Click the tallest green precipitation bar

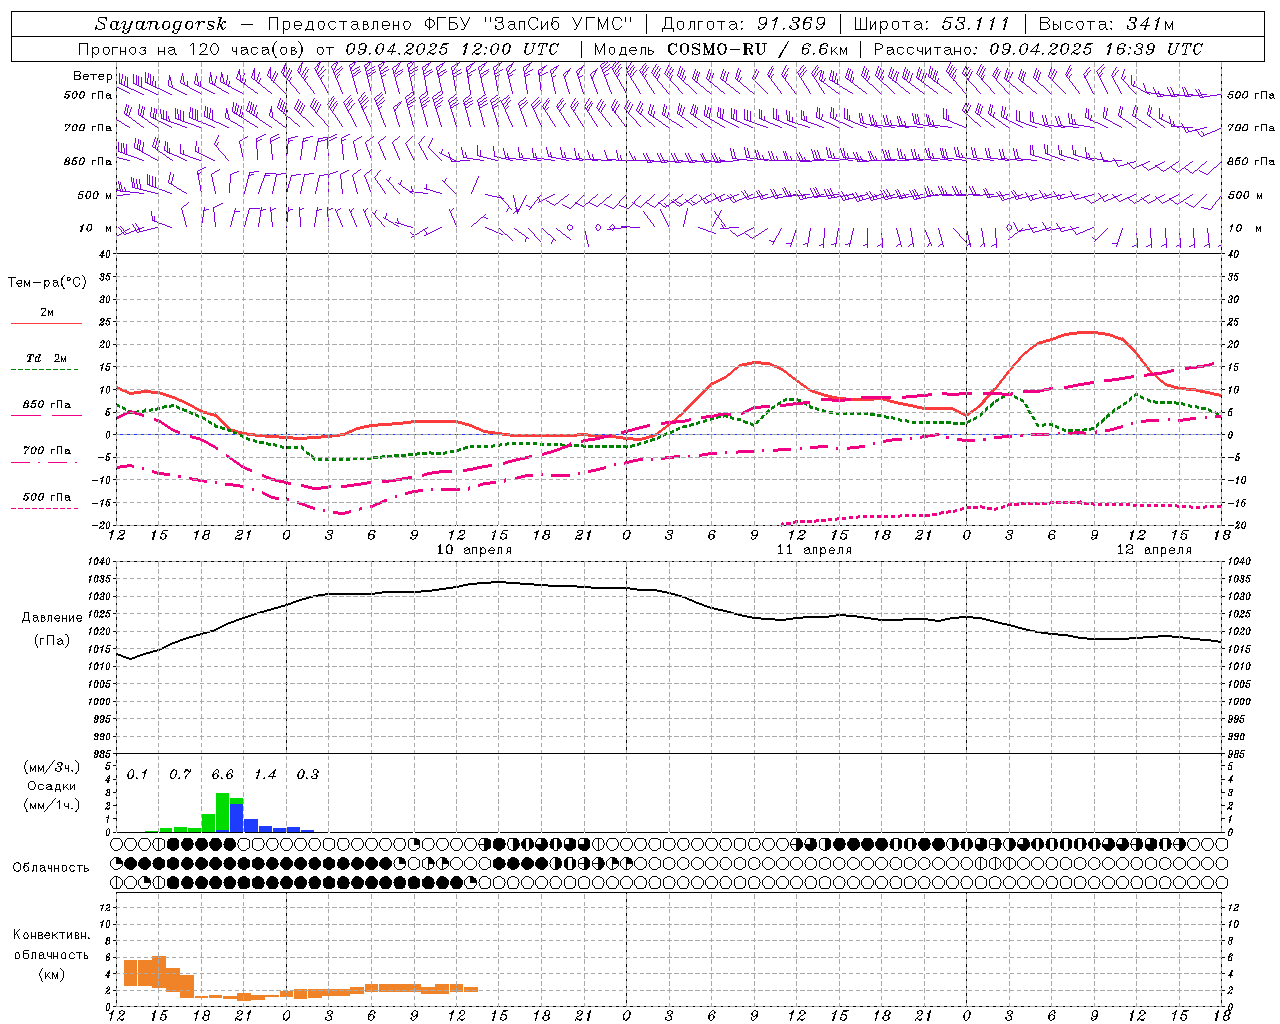click(x=222, y=813)
